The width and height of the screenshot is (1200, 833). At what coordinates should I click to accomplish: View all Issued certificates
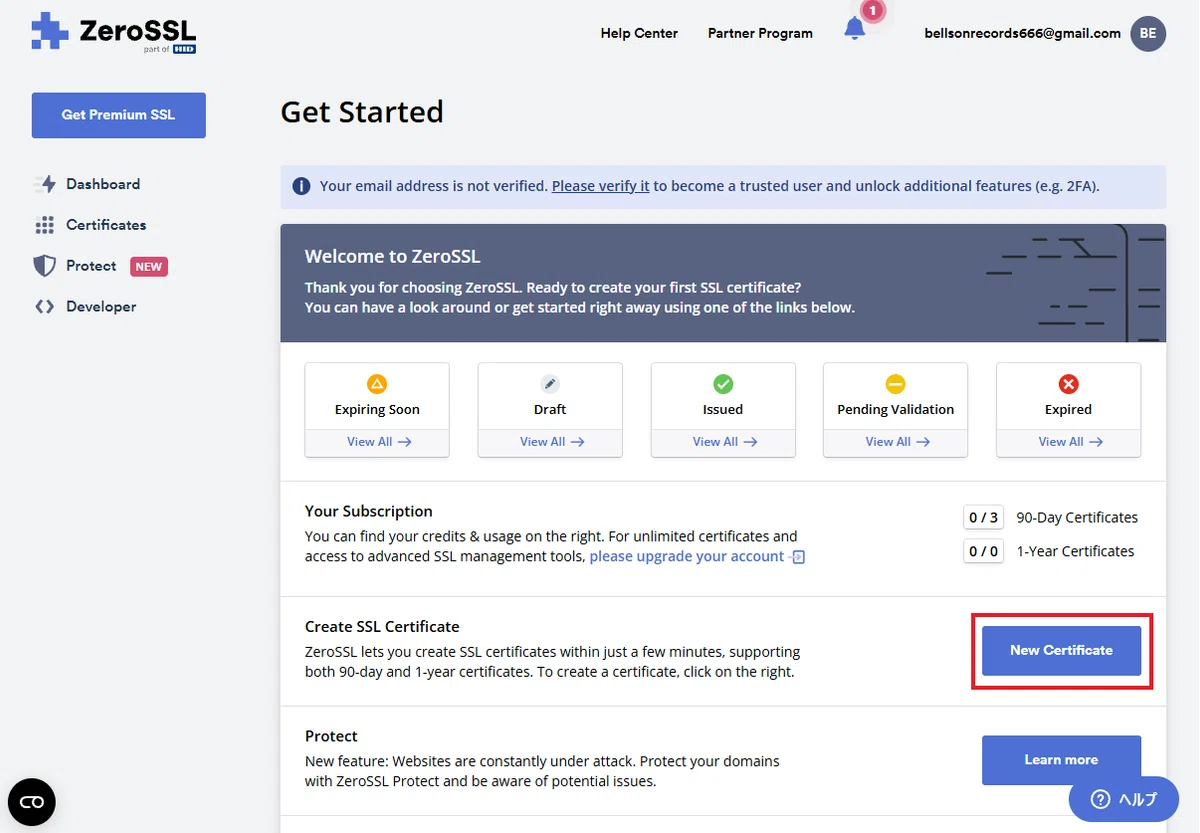[x=723, y=442]
